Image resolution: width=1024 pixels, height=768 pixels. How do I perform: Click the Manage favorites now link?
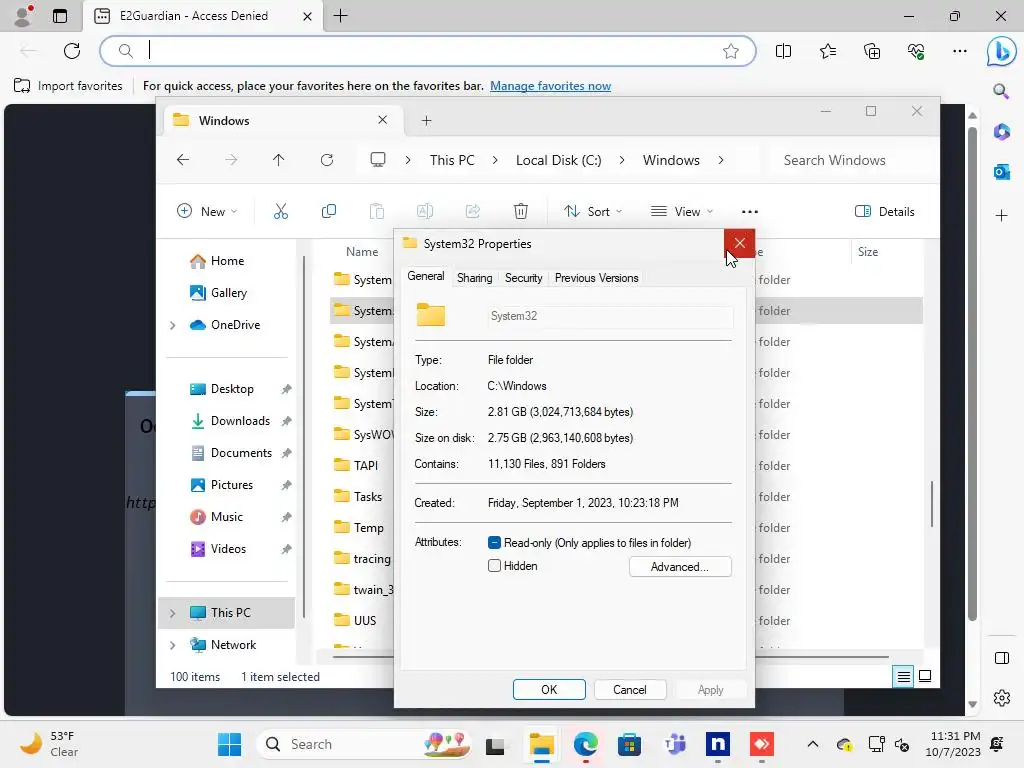[x=551, y=86]
